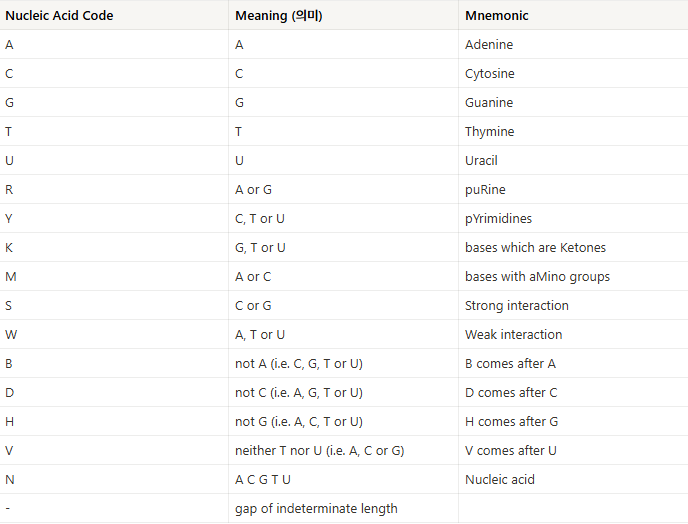Select the "Nucleic acid" mnemonic cell
Screen dimensions: 688x524
(500, 480)
